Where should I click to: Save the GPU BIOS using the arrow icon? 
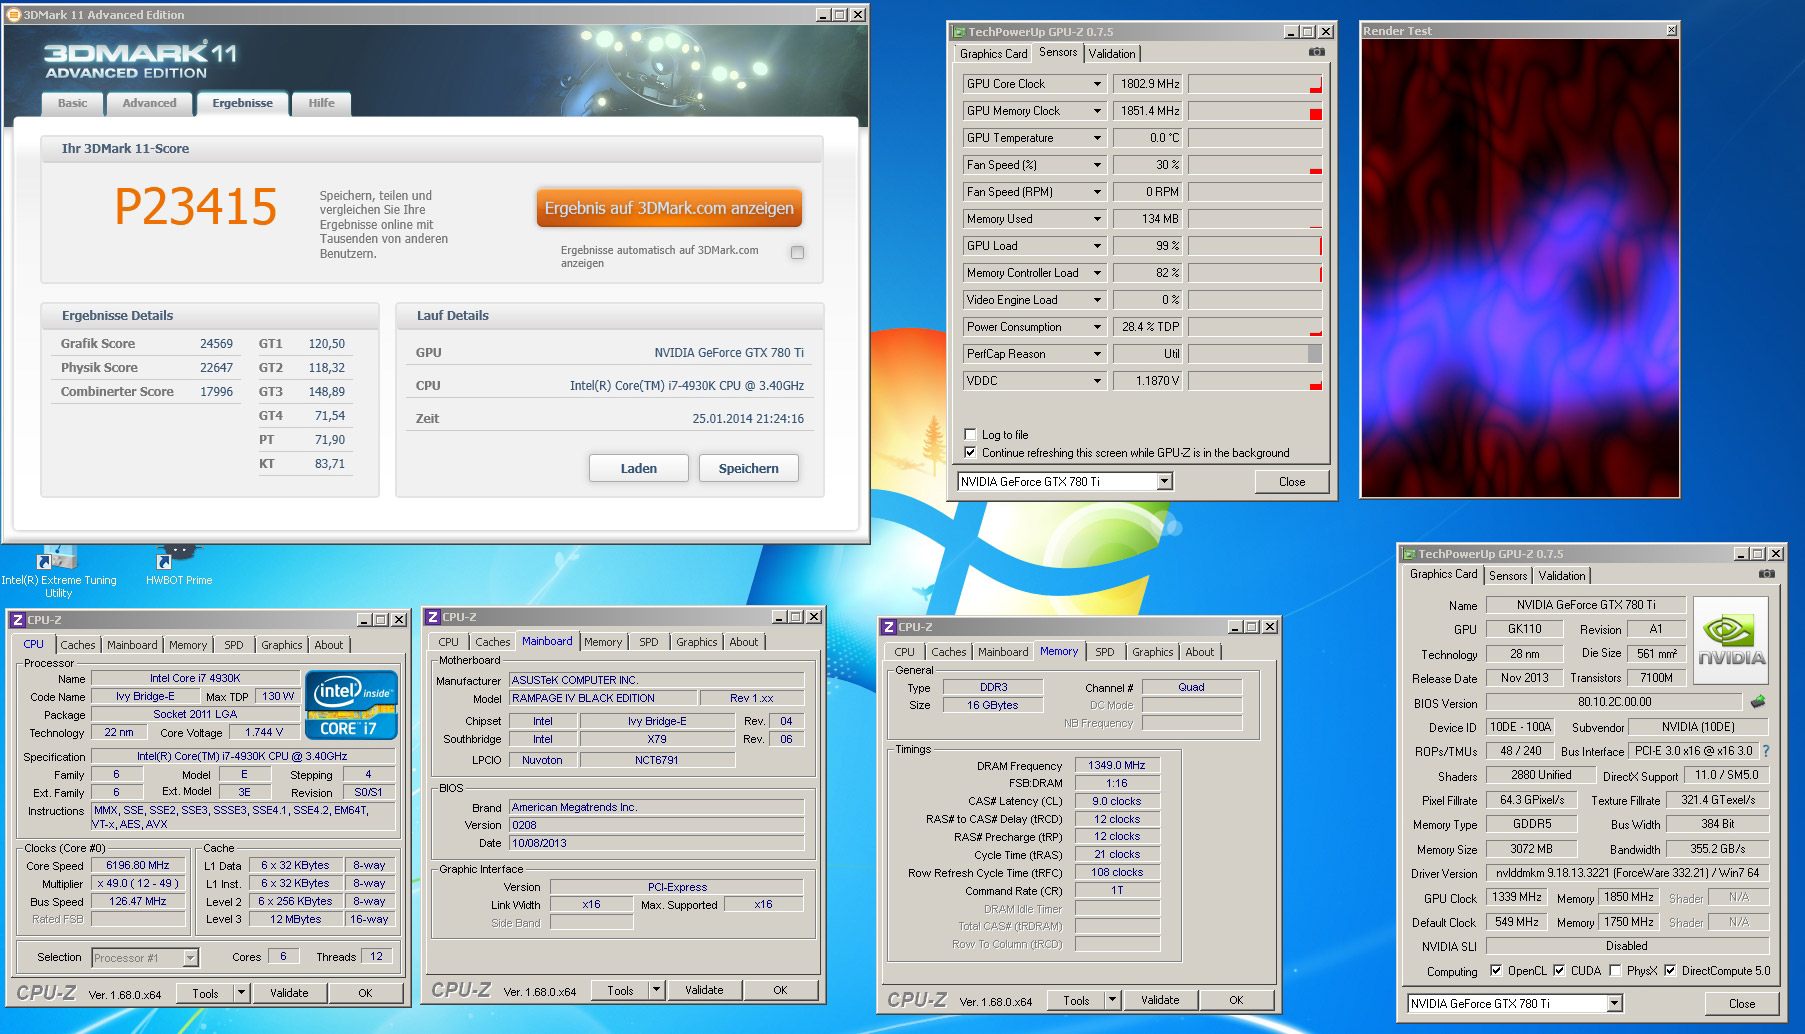[x=1758, y=702]
